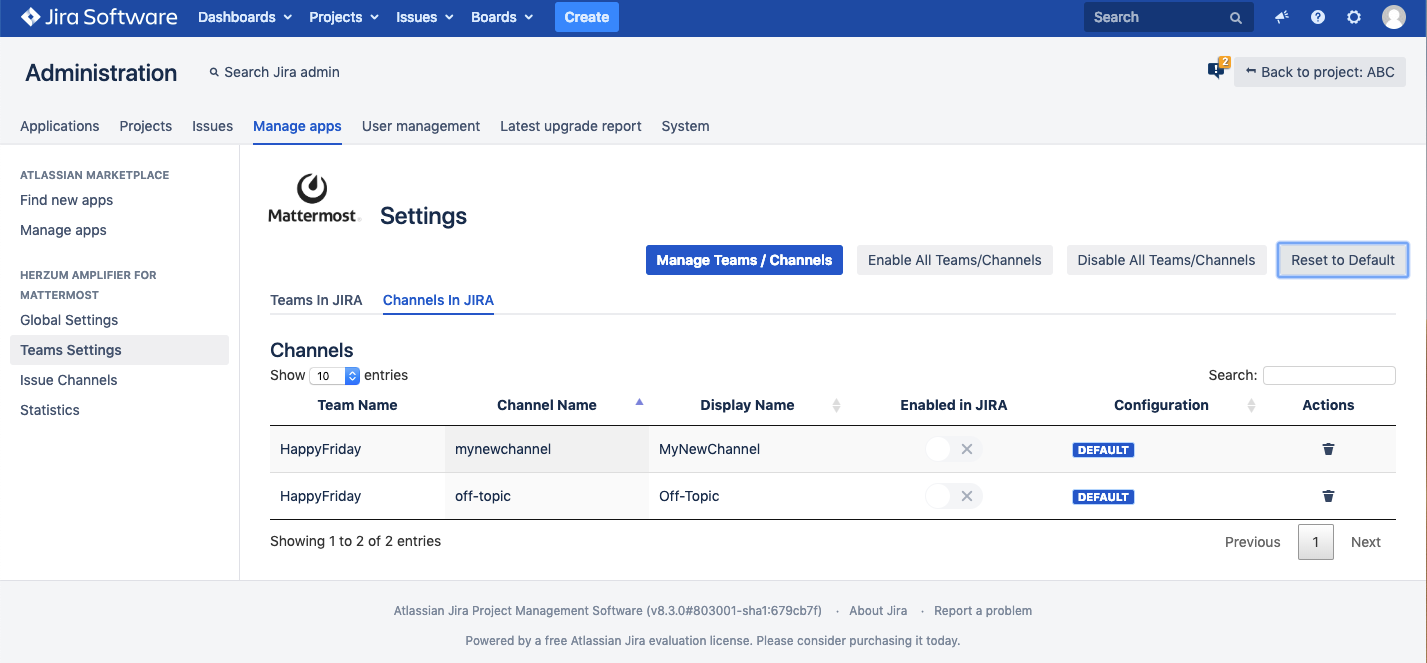Delete the mynewchannel row with trash icon

1328,449
